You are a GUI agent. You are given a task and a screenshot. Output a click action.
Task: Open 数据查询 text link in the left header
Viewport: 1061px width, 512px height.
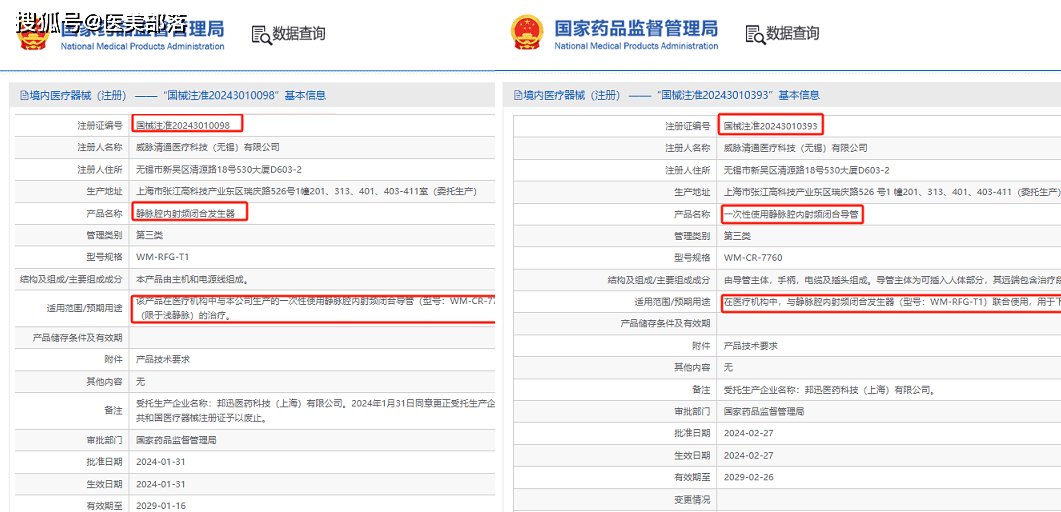click(x=299, y=34)
